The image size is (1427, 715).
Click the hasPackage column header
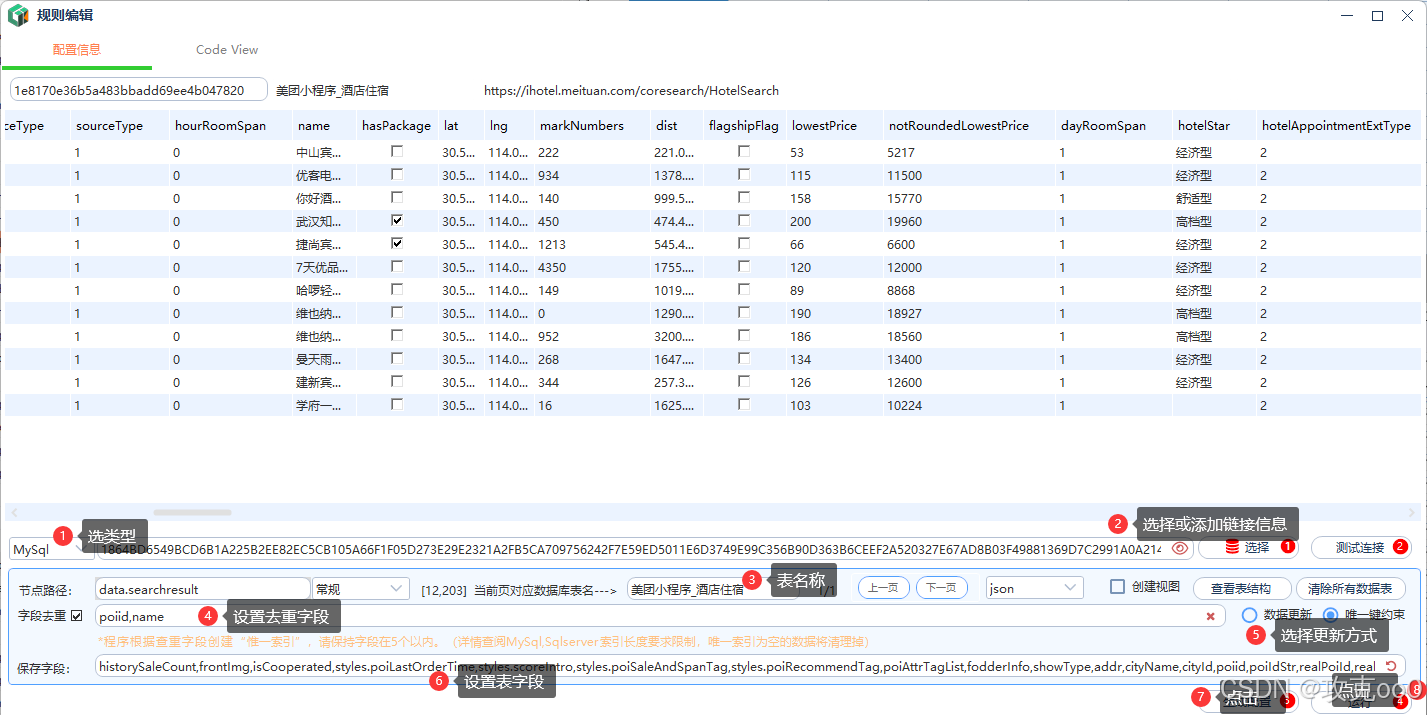tap(397, 126)
